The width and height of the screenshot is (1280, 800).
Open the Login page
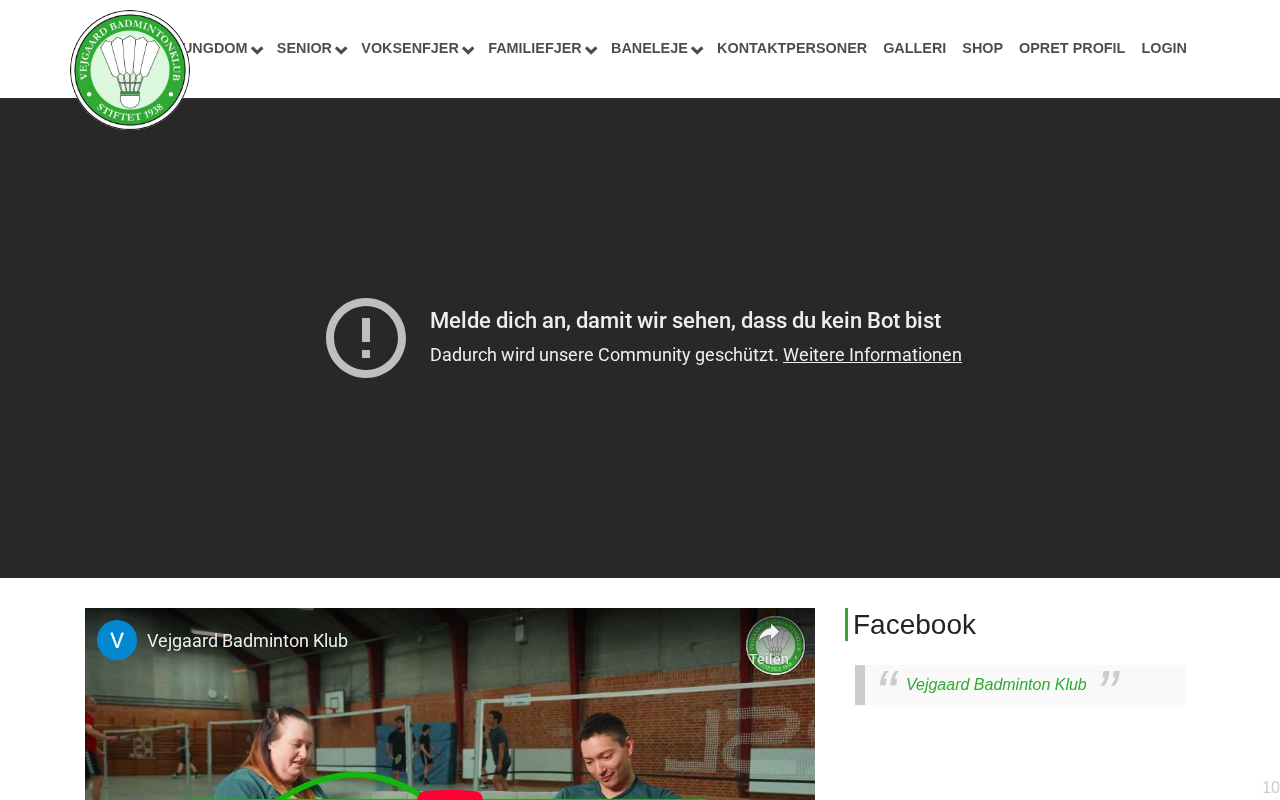click(1164, 48)
